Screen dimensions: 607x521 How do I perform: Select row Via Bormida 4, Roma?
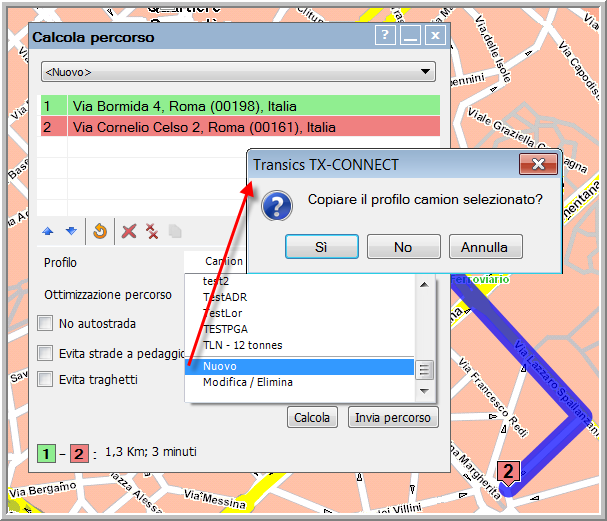pos(240,106)
